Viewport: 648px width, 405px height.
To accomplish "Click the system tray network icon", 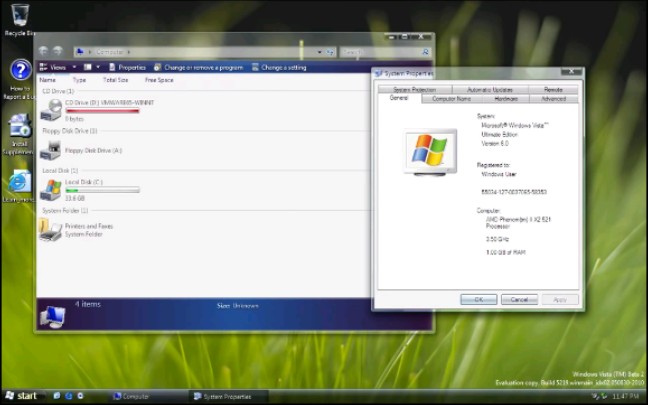I will click(596, 396).
